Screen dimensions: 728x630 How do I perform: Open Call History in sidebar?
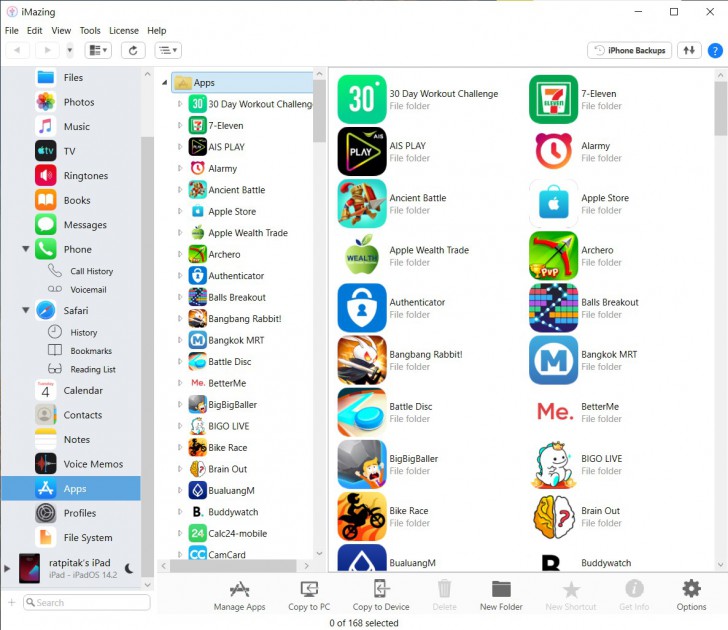tap(91, 271)
